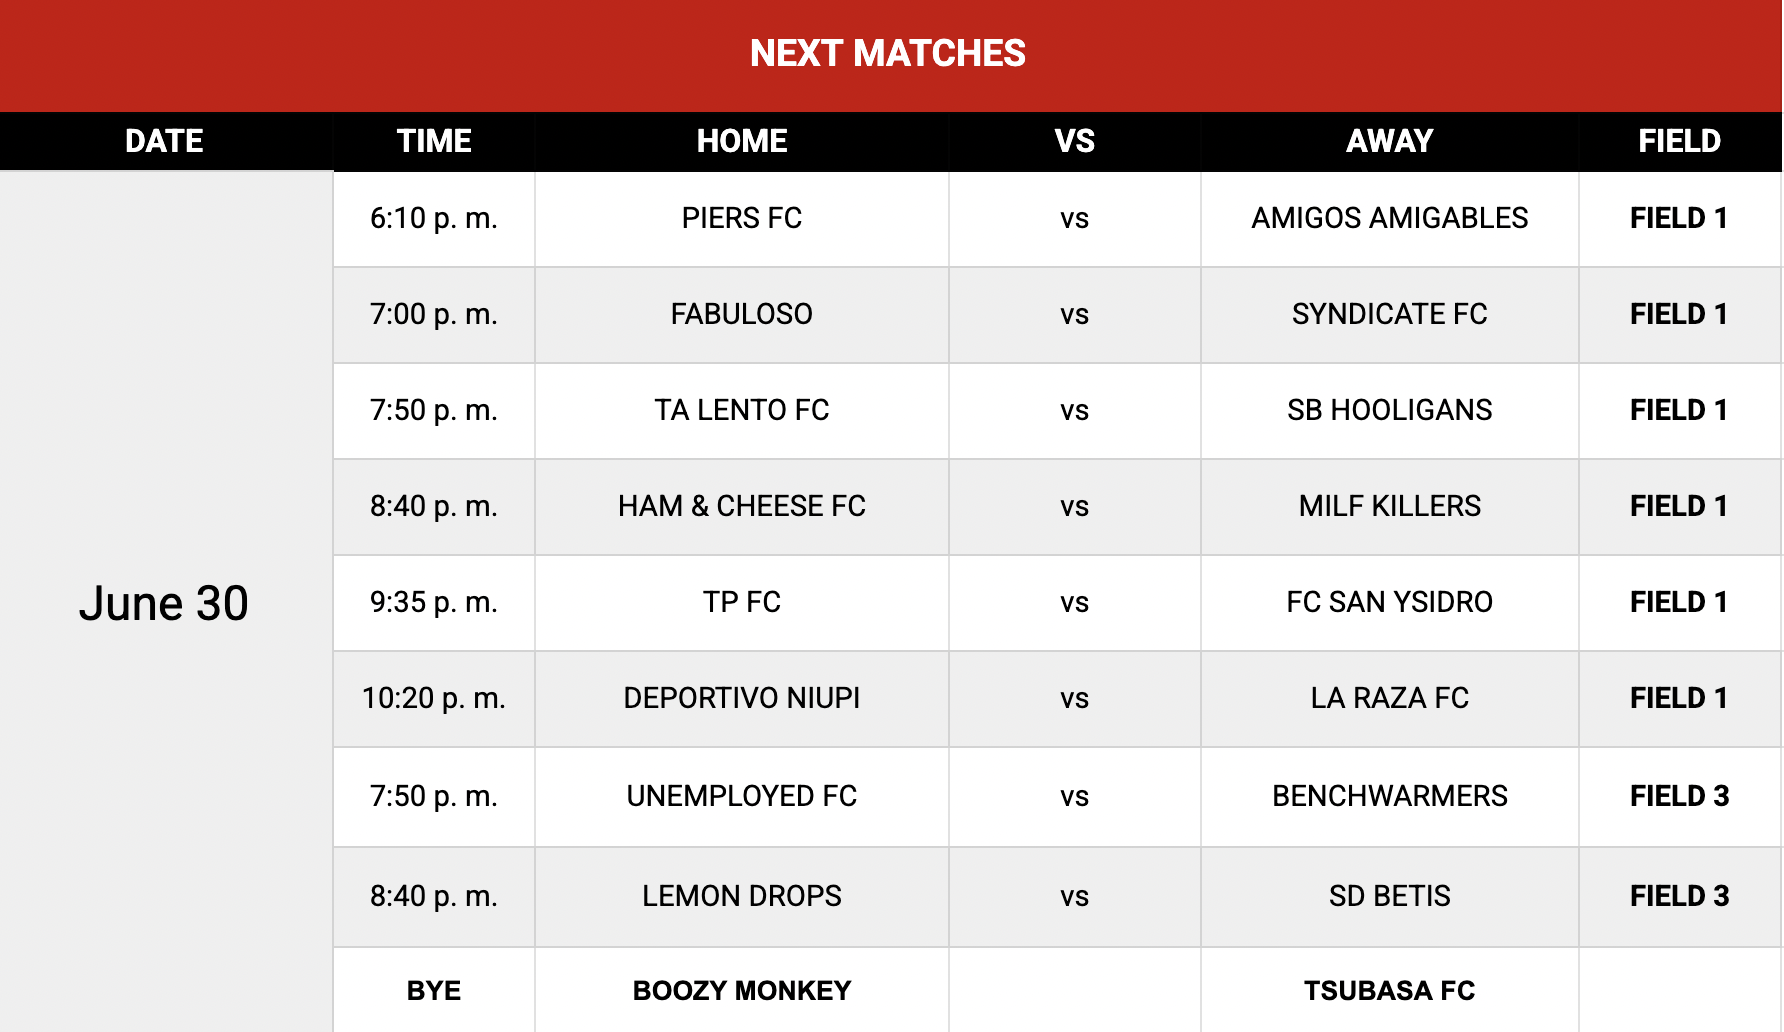
Task: Select the 10:20 p. m. time cell
Action: pos(434,699)
